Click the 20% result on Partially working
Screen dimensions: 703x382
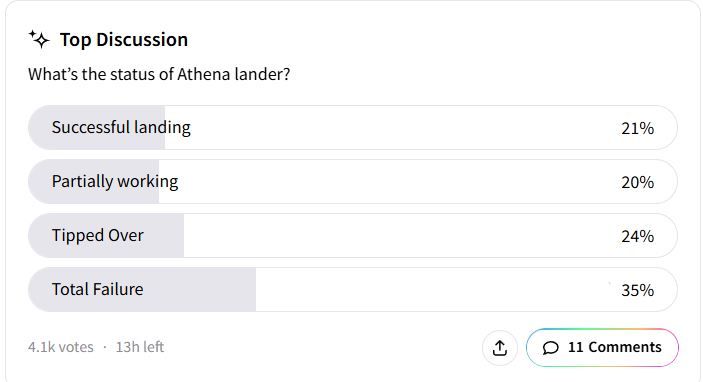tap(638, 182)
